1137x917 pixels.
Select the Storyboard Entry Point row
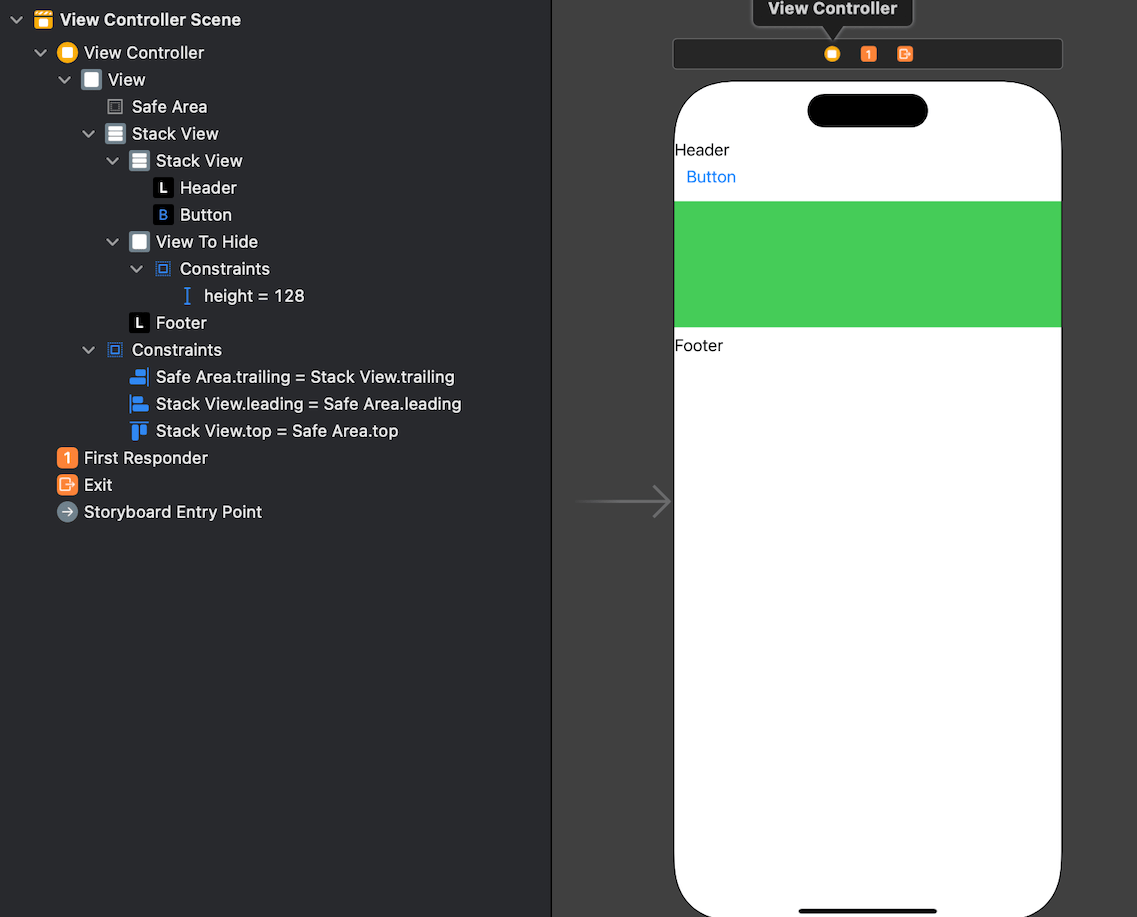pyautogui.click(x=276, y=512)
